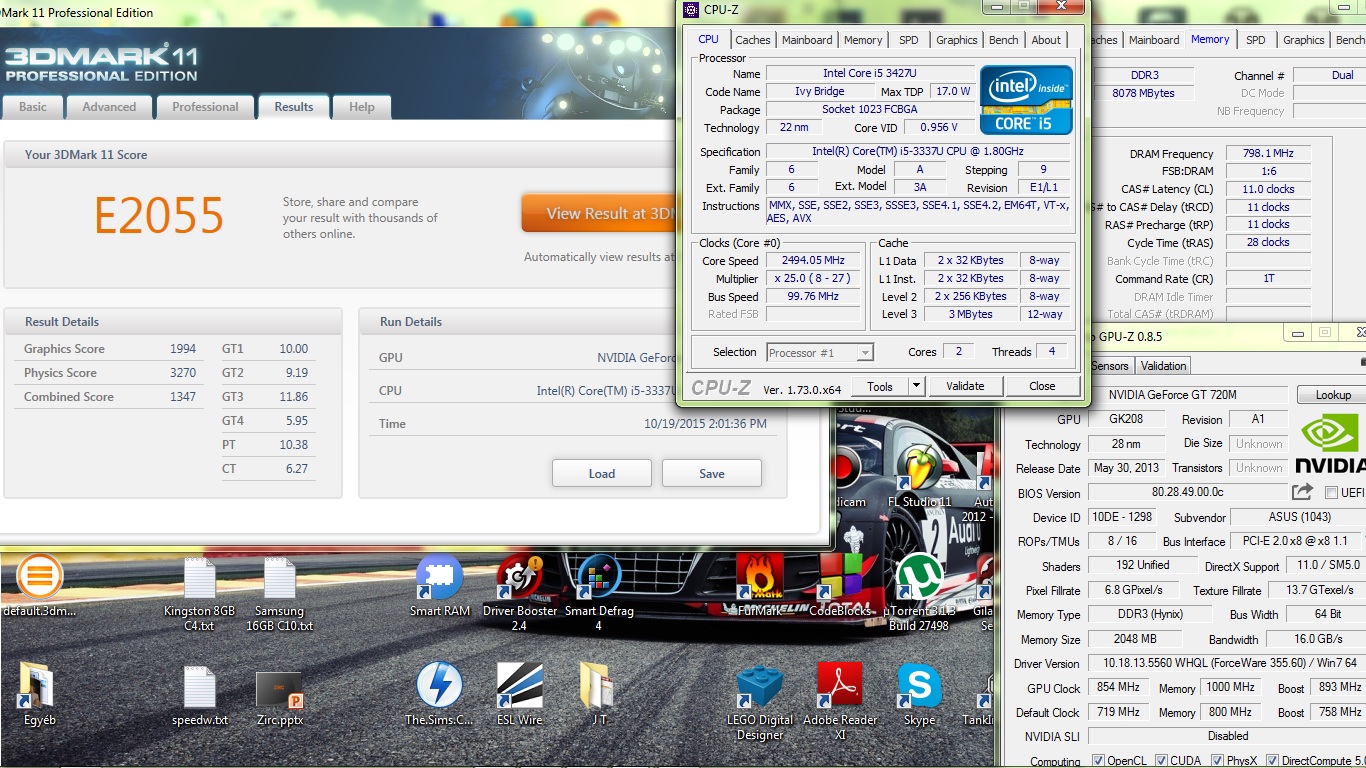Open the Help tab in 3DMark 11
This screenshot has height=768, width=1366.
coord(362,107)
